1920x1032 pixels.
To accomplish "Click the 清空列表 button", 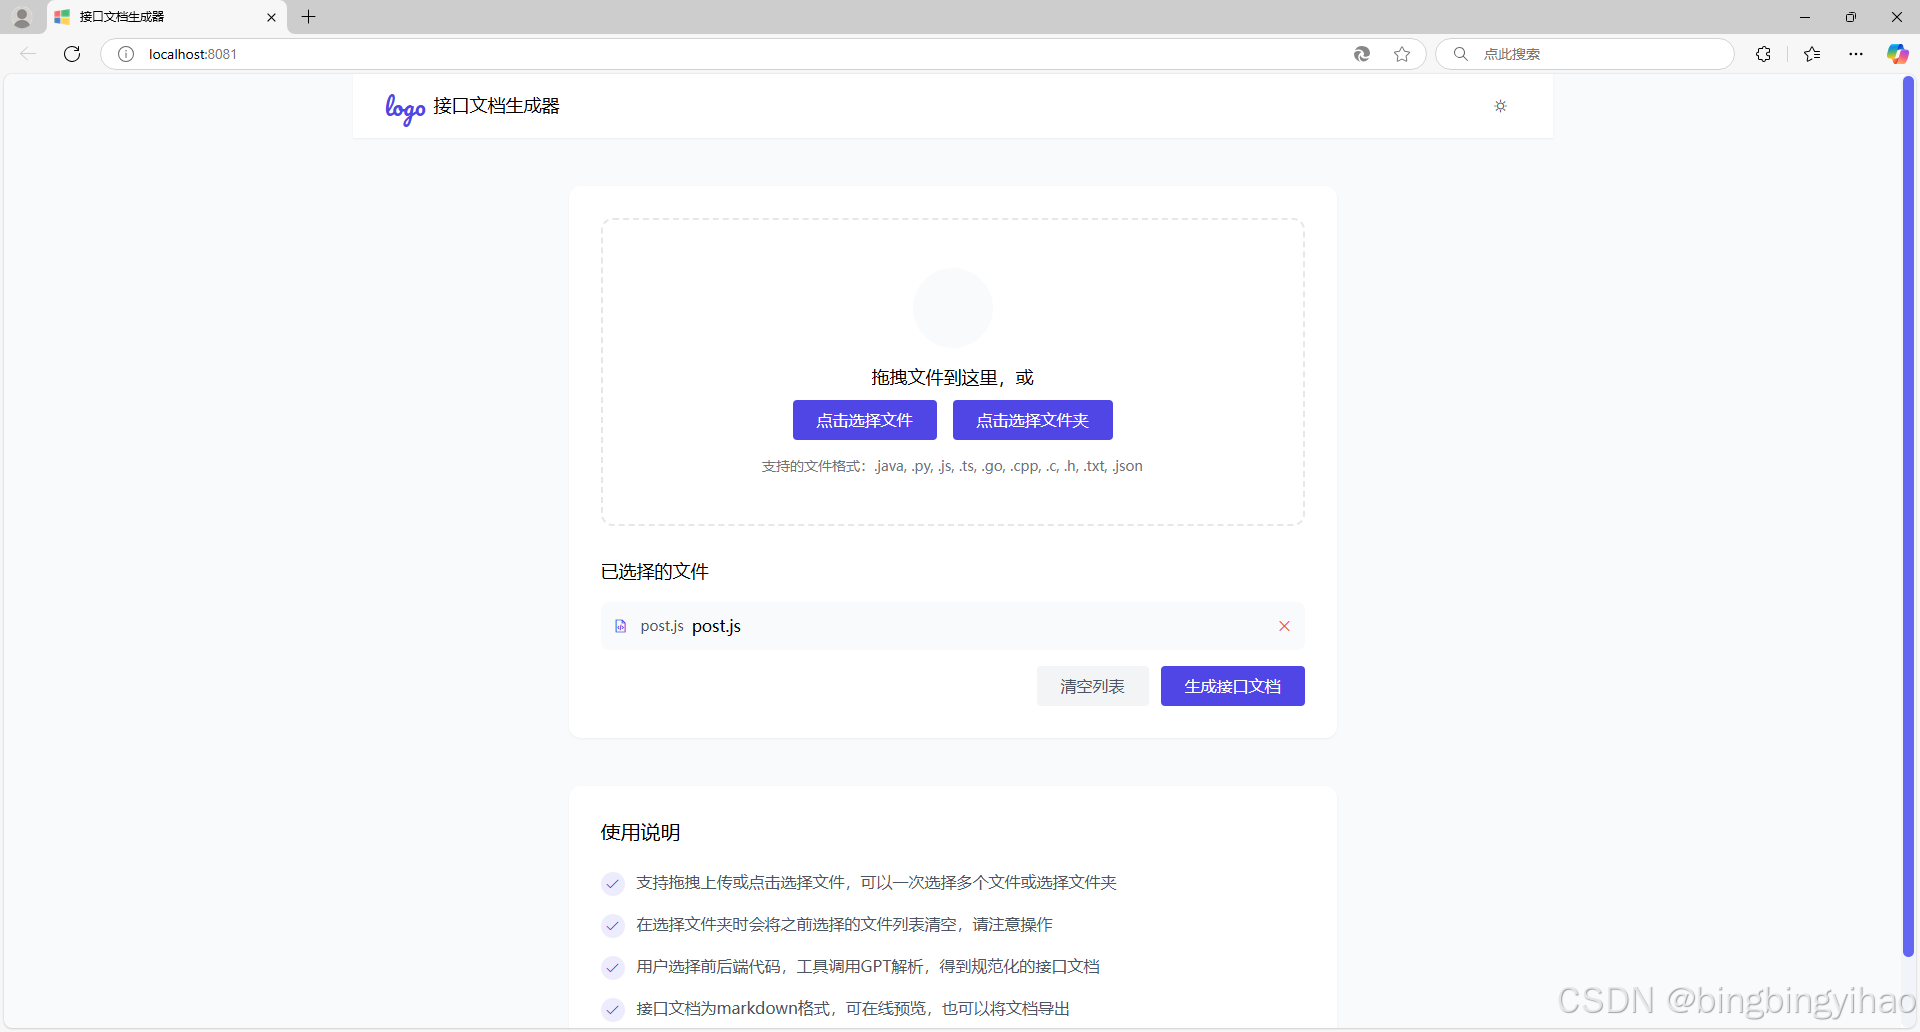I will (1092, 686).
